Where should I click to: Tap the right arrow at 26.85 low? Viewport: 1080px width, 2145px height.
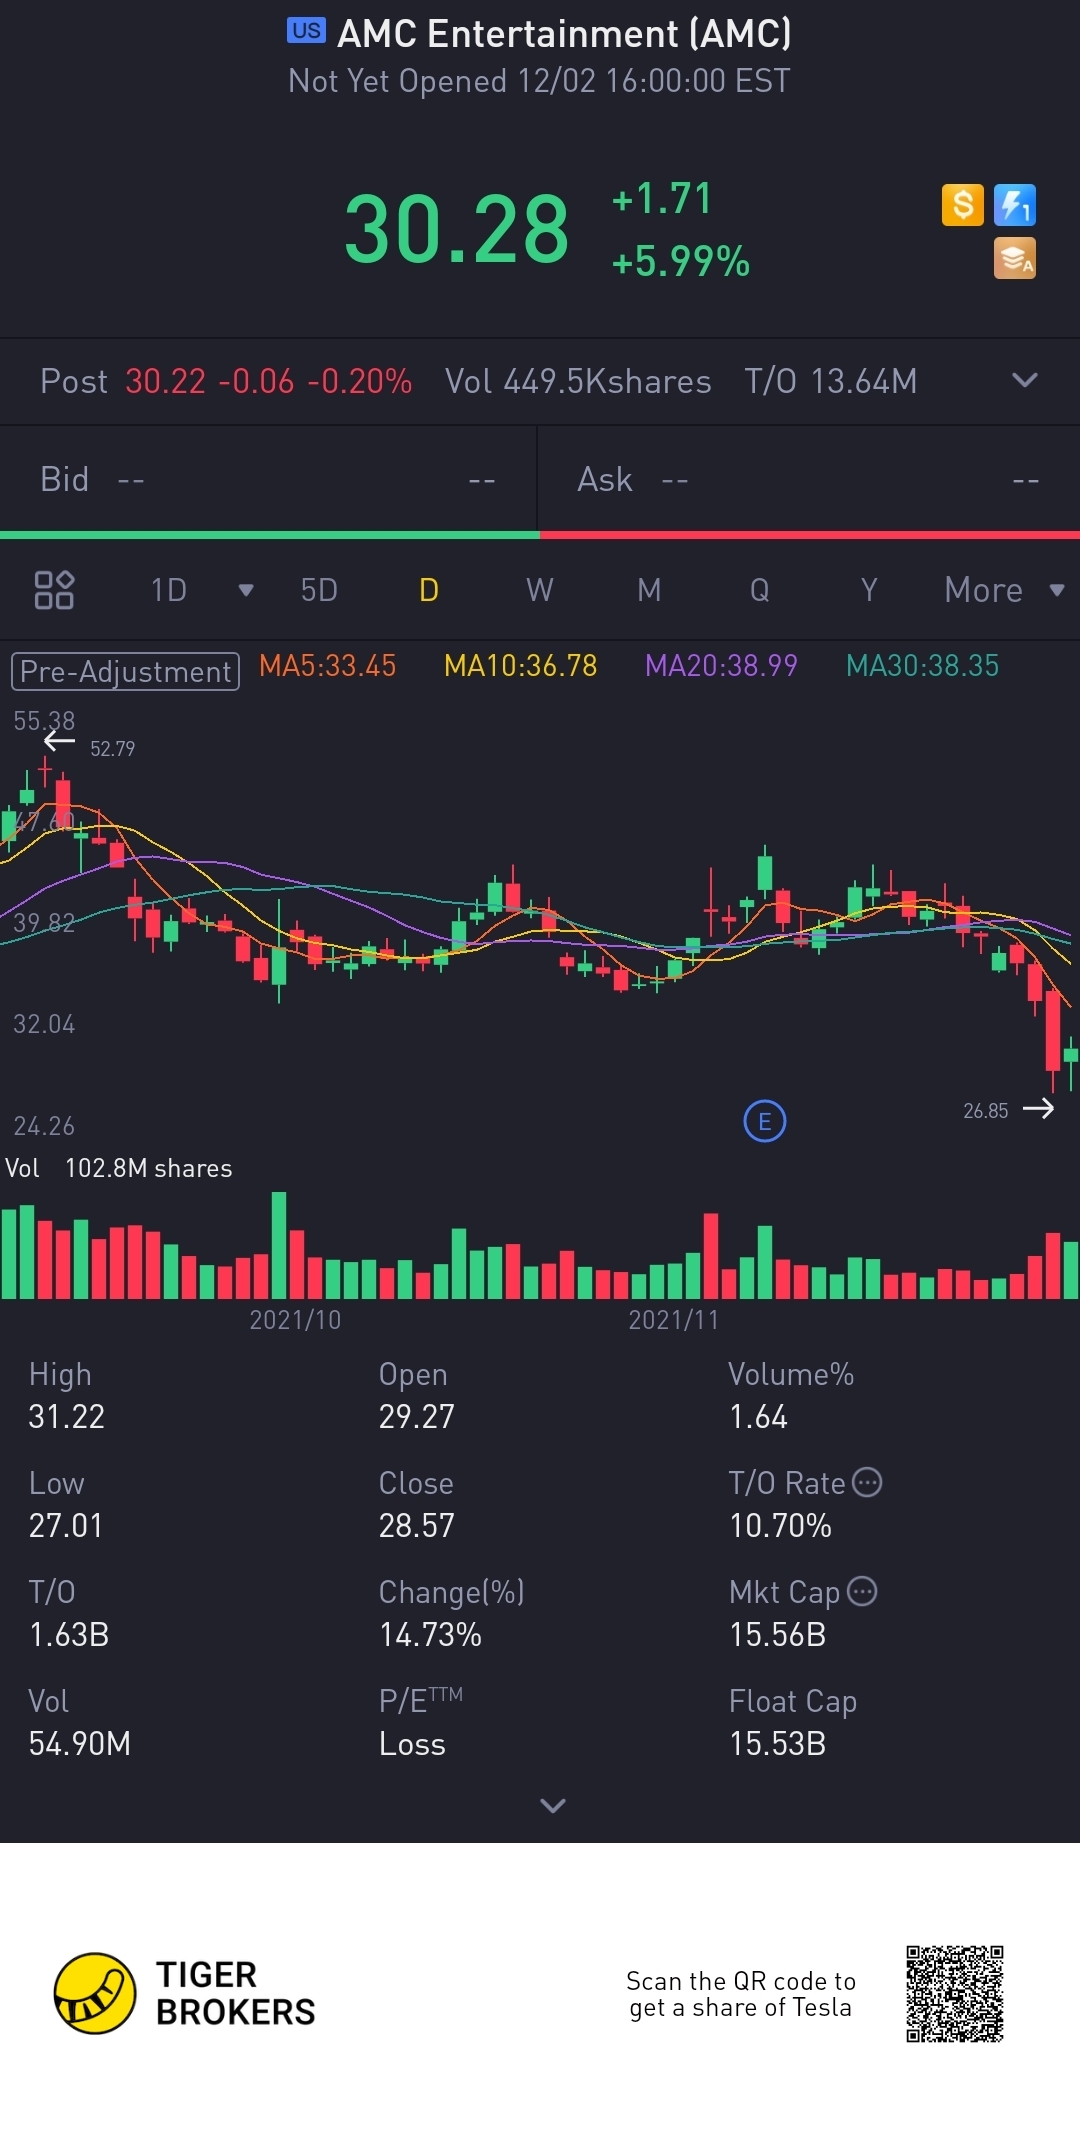pos(1038,1108)
